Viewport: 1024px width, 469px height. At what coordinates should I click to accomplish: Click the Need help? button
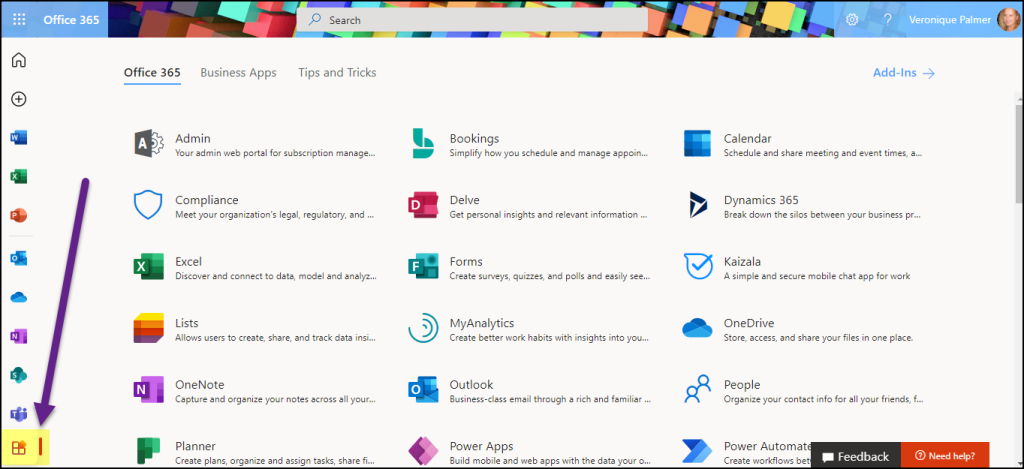[x=944, y=456]
